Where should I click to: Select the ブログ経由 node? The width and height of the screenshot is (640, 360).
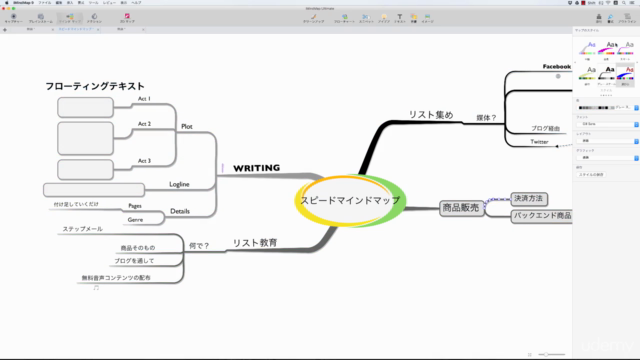coord(545,128)
